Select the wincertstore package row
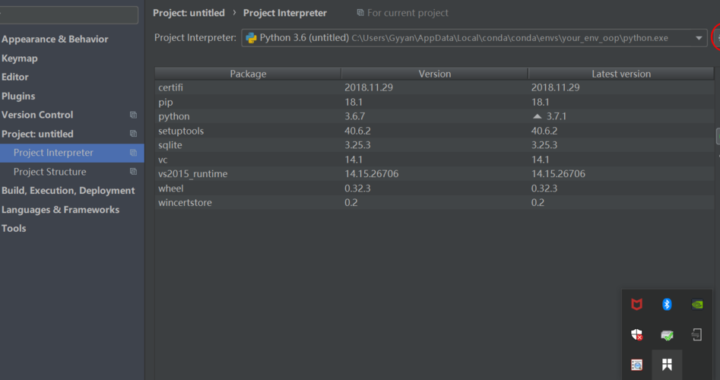The width and height of the screenshot is (720, 380). click(x=434, y=202)
